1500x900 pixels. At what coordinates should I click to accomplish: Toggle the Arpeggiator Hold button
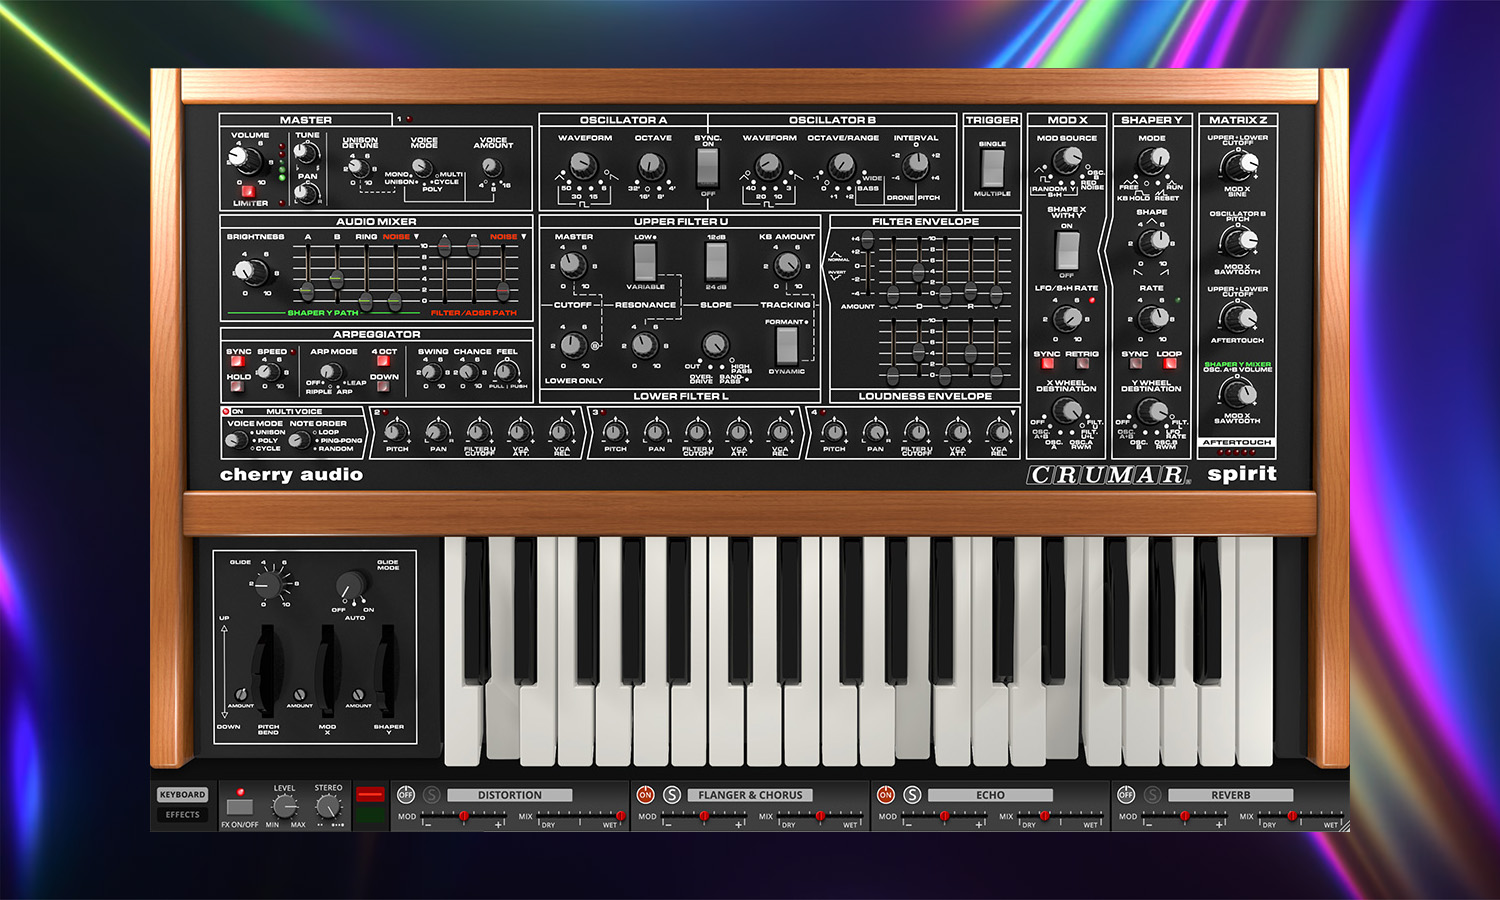click(237, 388)
